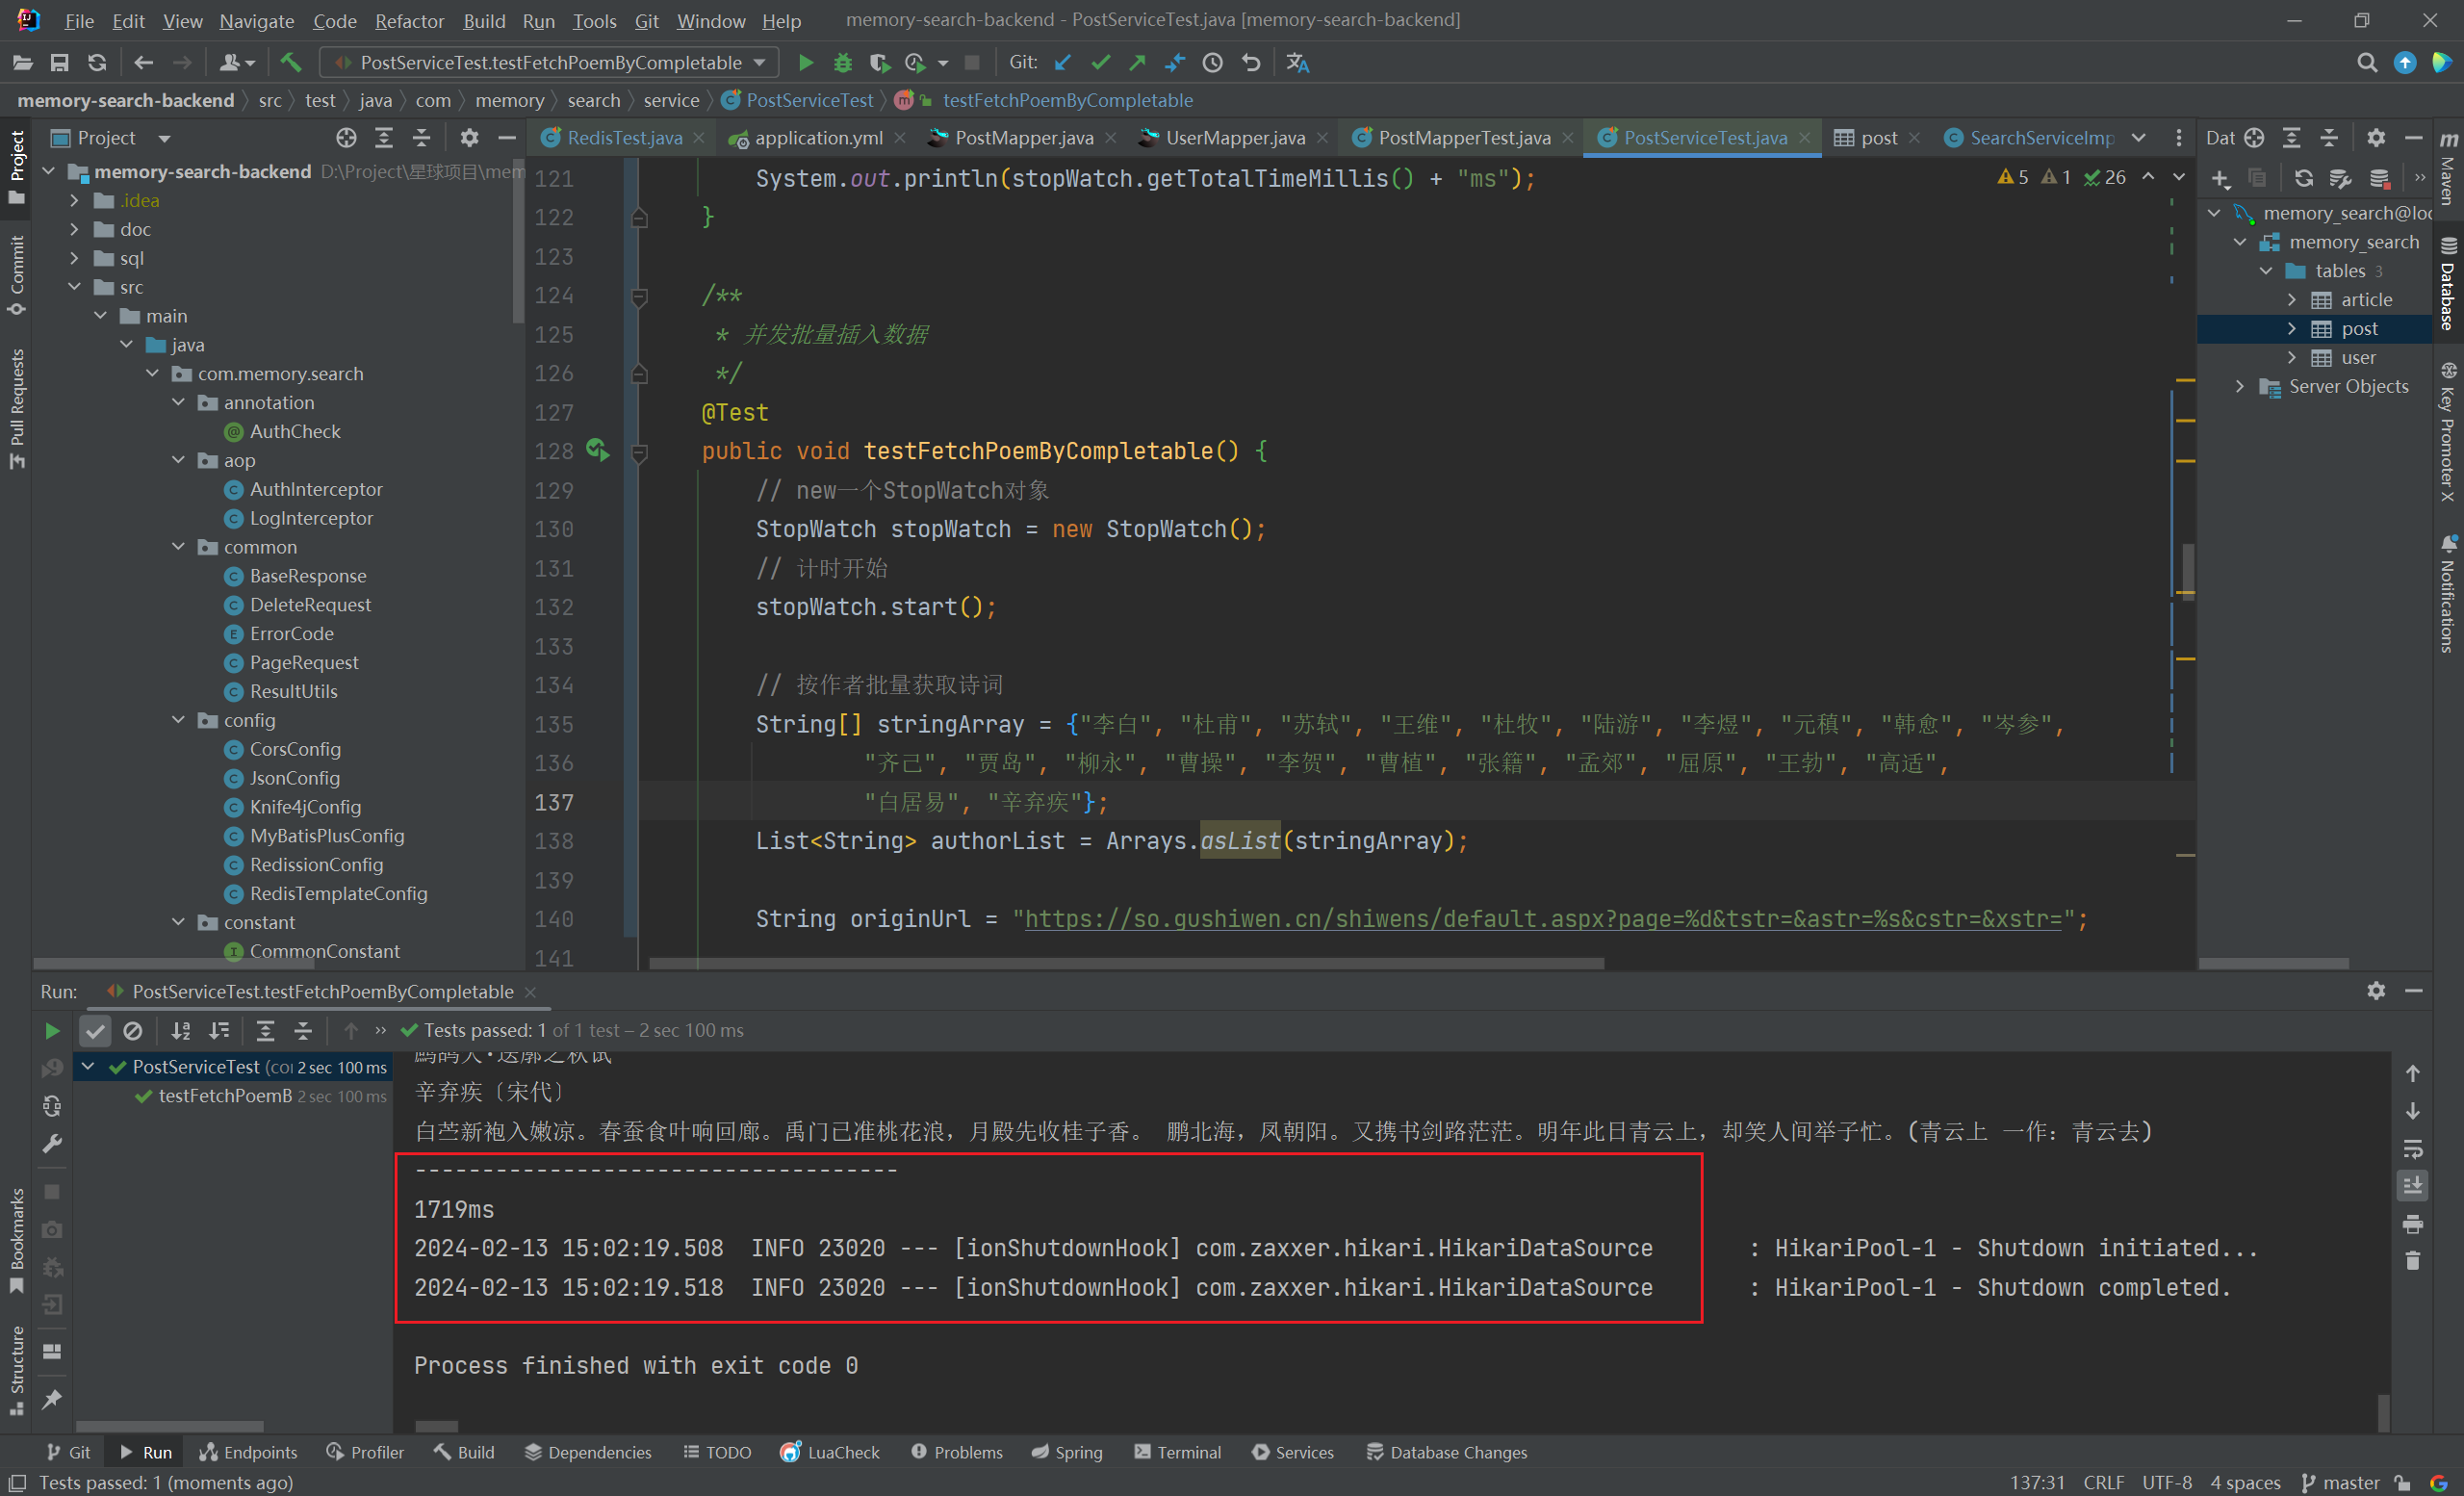Open the Services tool window
2464x1496 pixels.
tap(1292, 1452)
